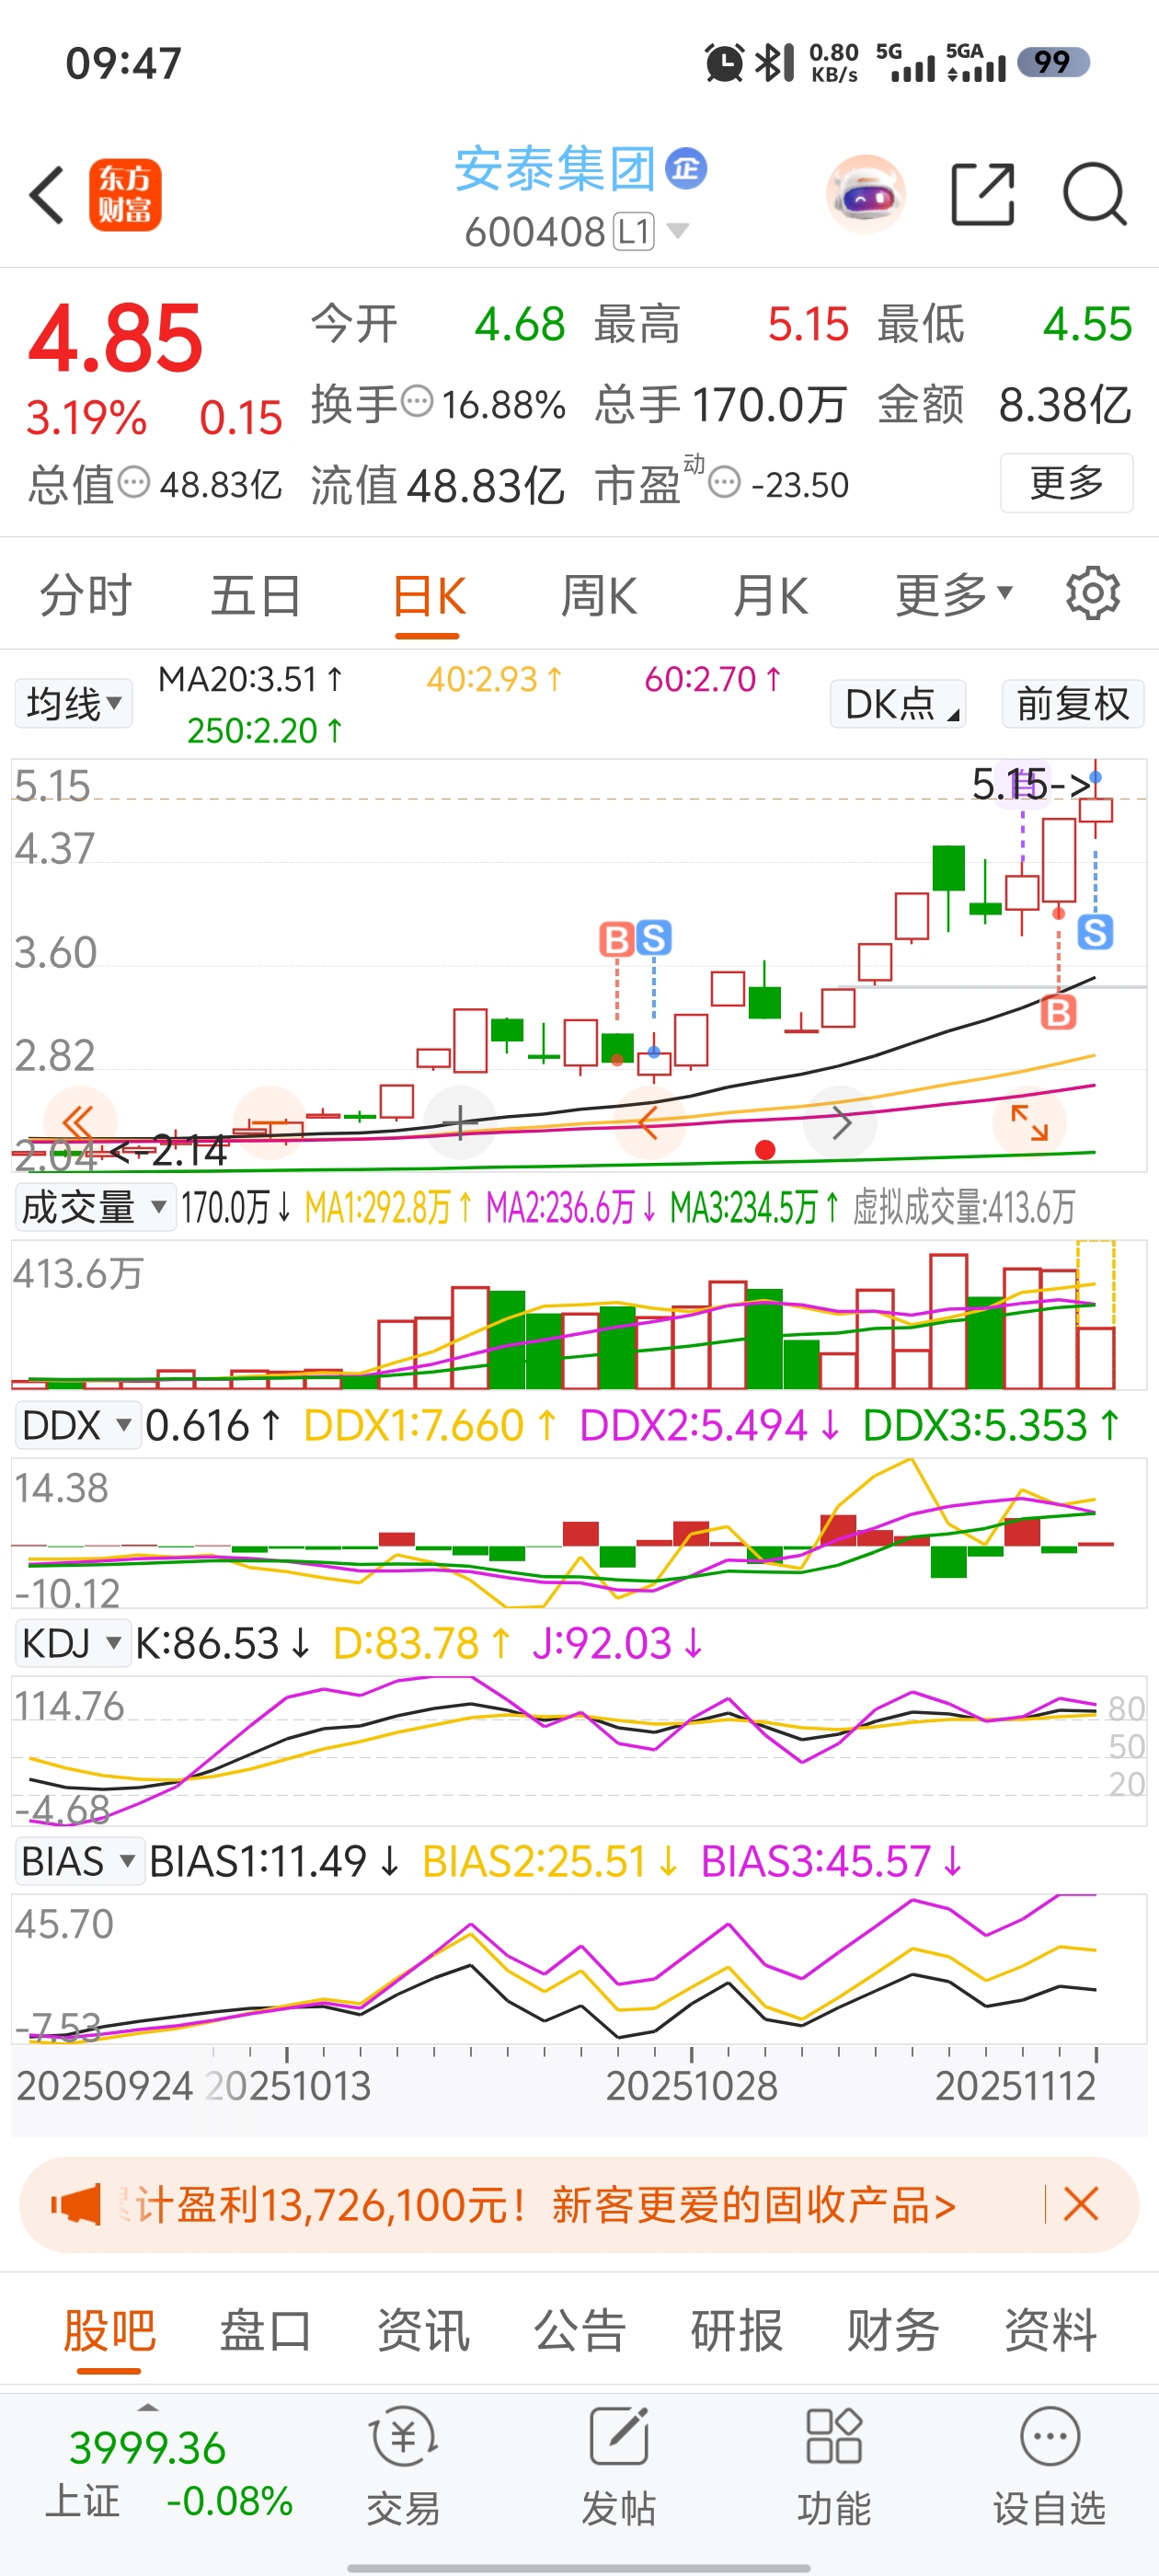Viewport: 1159px width, 2576px height.
Task: Open the 财务 tab
Action: [x=893, y=2330]
